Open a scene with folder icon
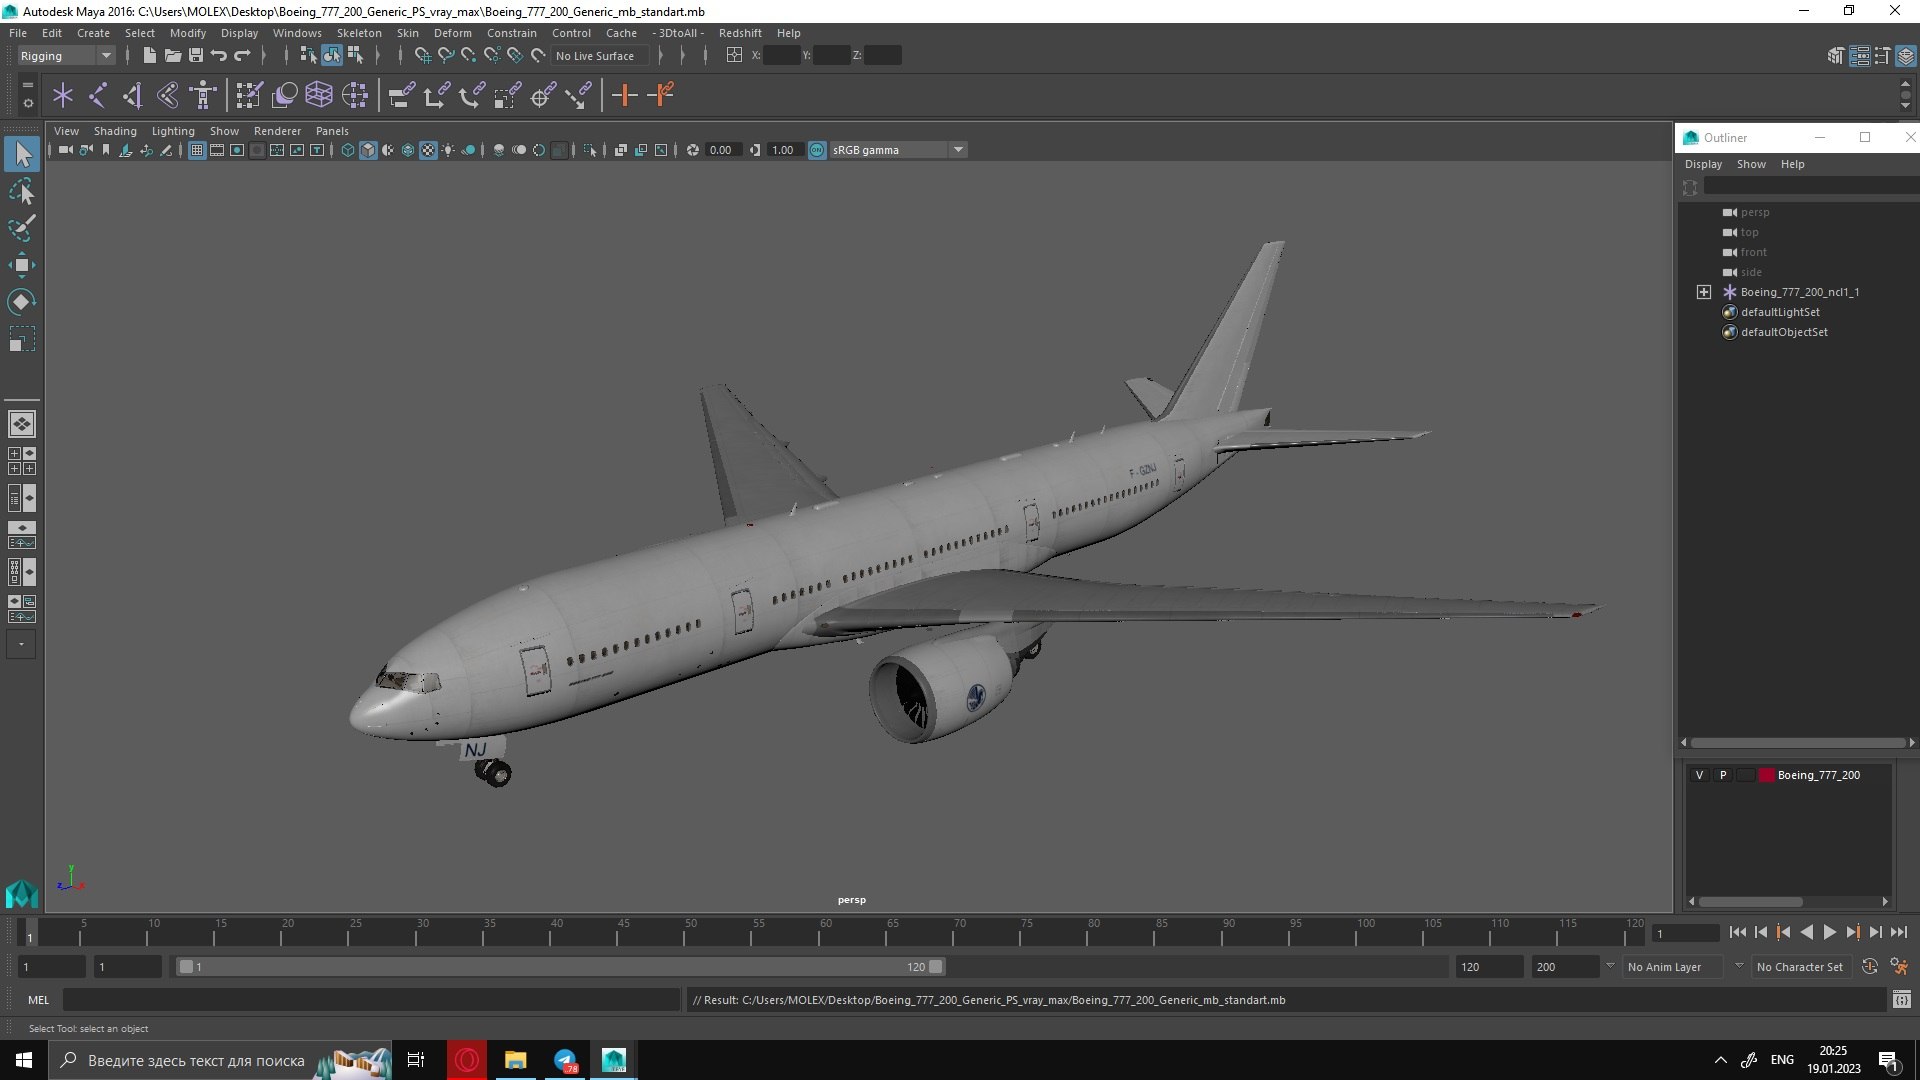Image resolution: width=1920 pixels, height=1080 pixels. [x=172, y=55]
